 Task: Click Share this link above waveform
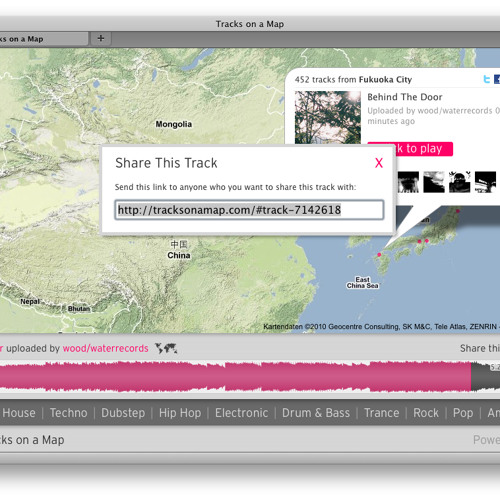480,348
